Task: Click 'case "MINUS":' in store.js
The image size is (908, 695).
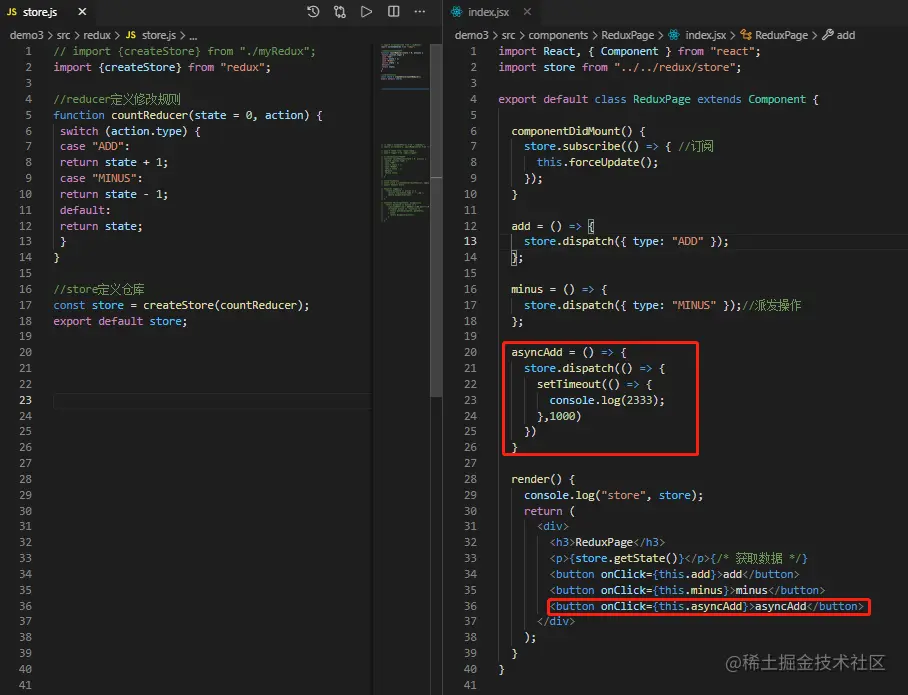Action: pyautogui.click(x=101, y=178)
